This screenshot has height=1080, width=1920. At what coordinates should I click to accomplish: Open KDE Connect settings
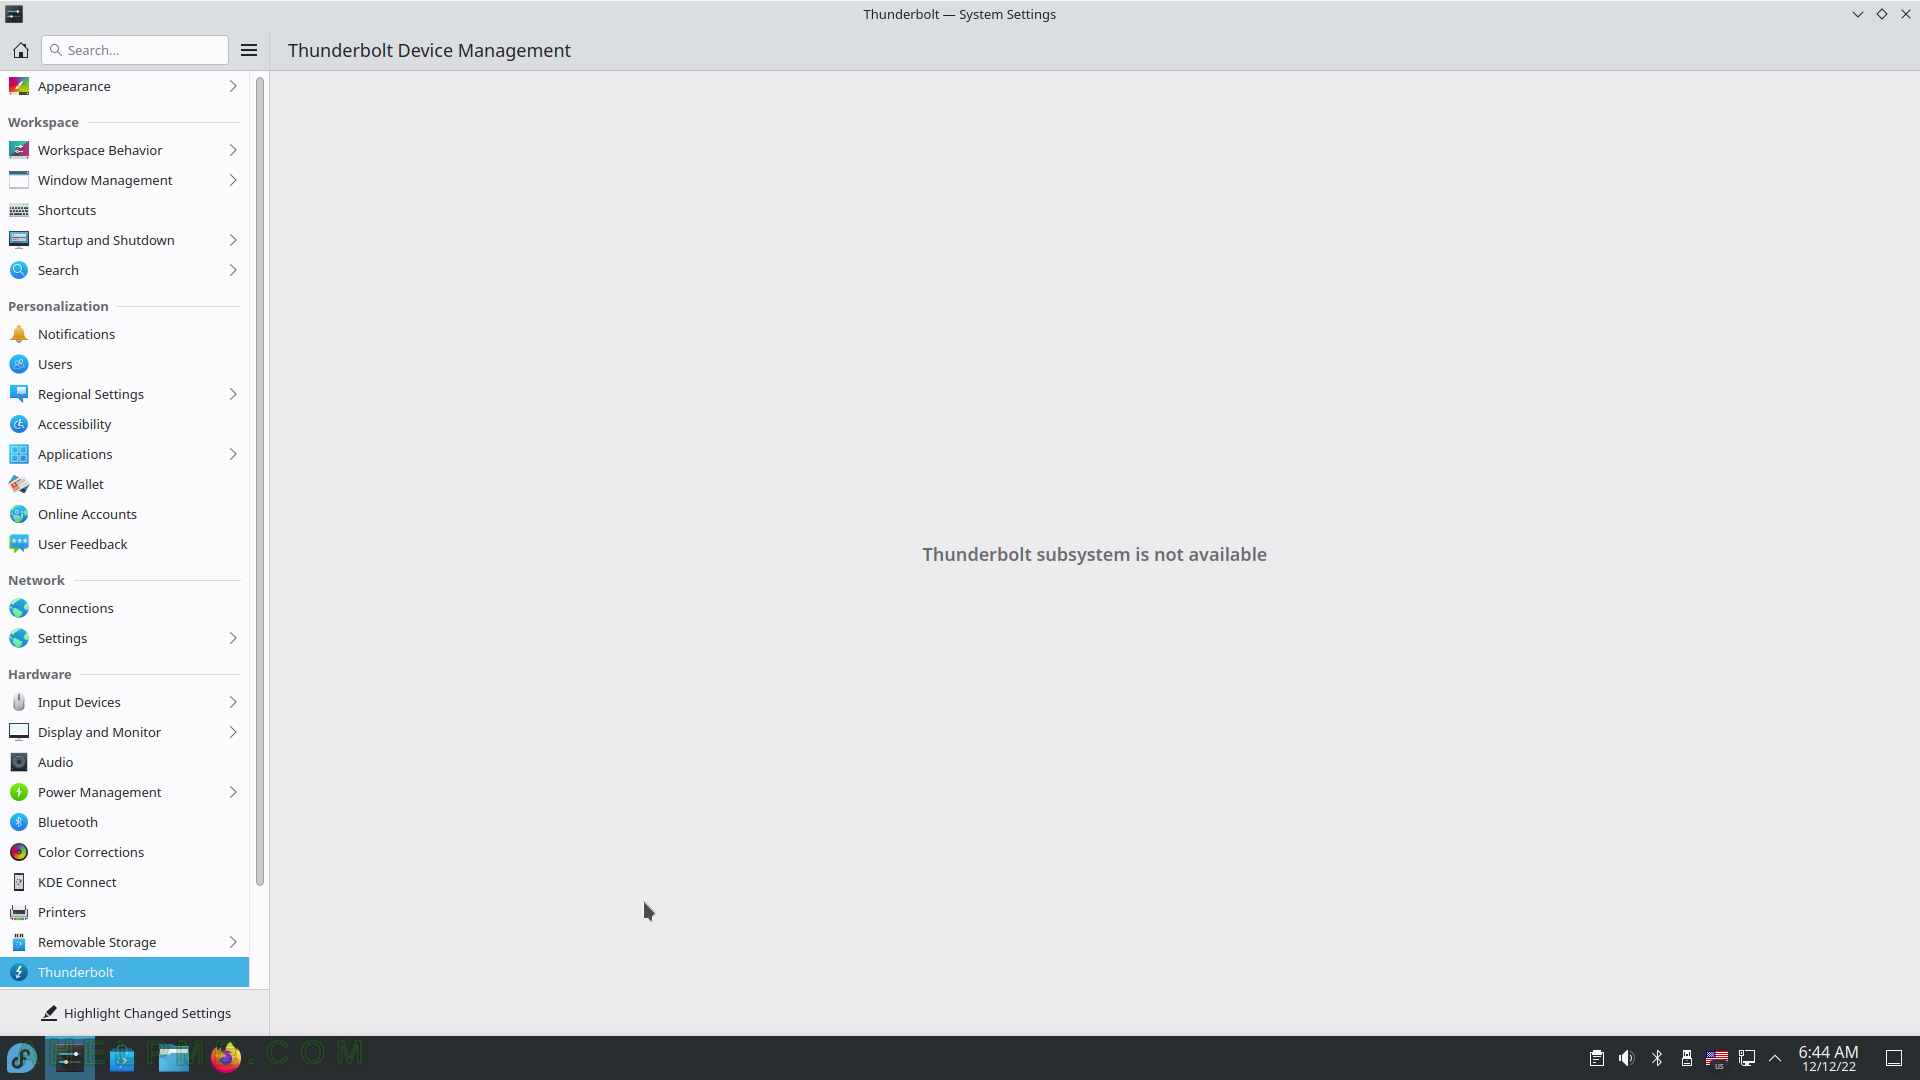coord(124,882)
